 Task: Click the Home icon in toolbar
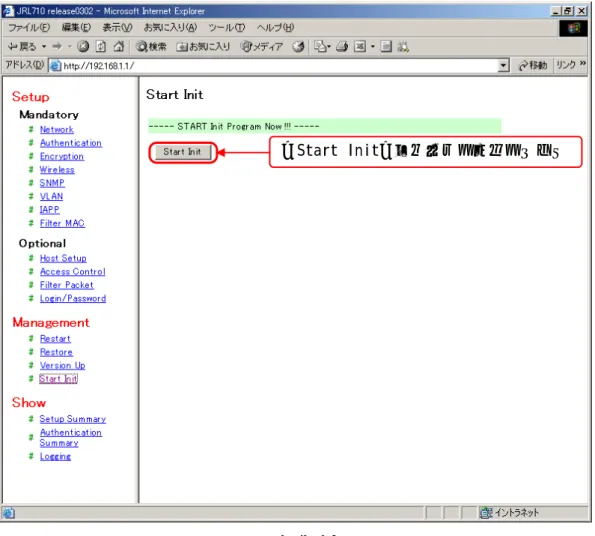[x=119, y=47]
